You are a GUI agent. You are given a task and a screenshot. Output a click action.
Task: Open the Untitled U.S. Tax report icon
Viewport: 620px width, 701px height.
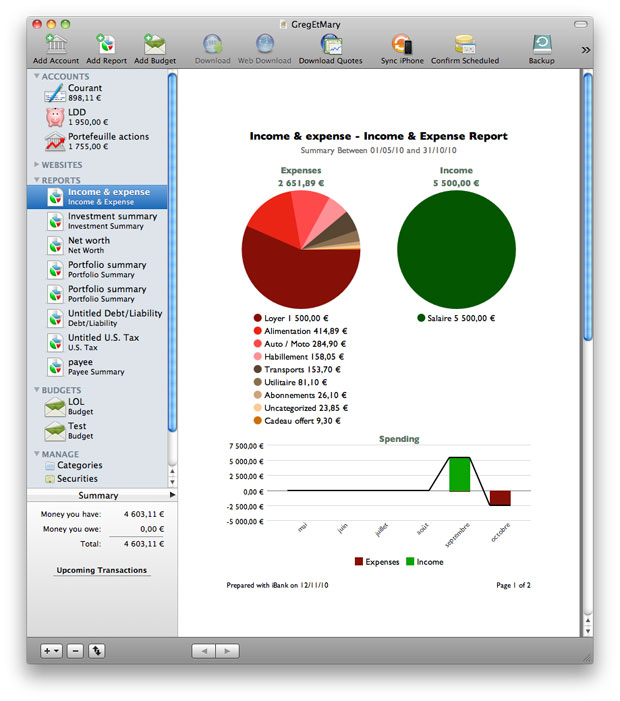tap(55, 342)
